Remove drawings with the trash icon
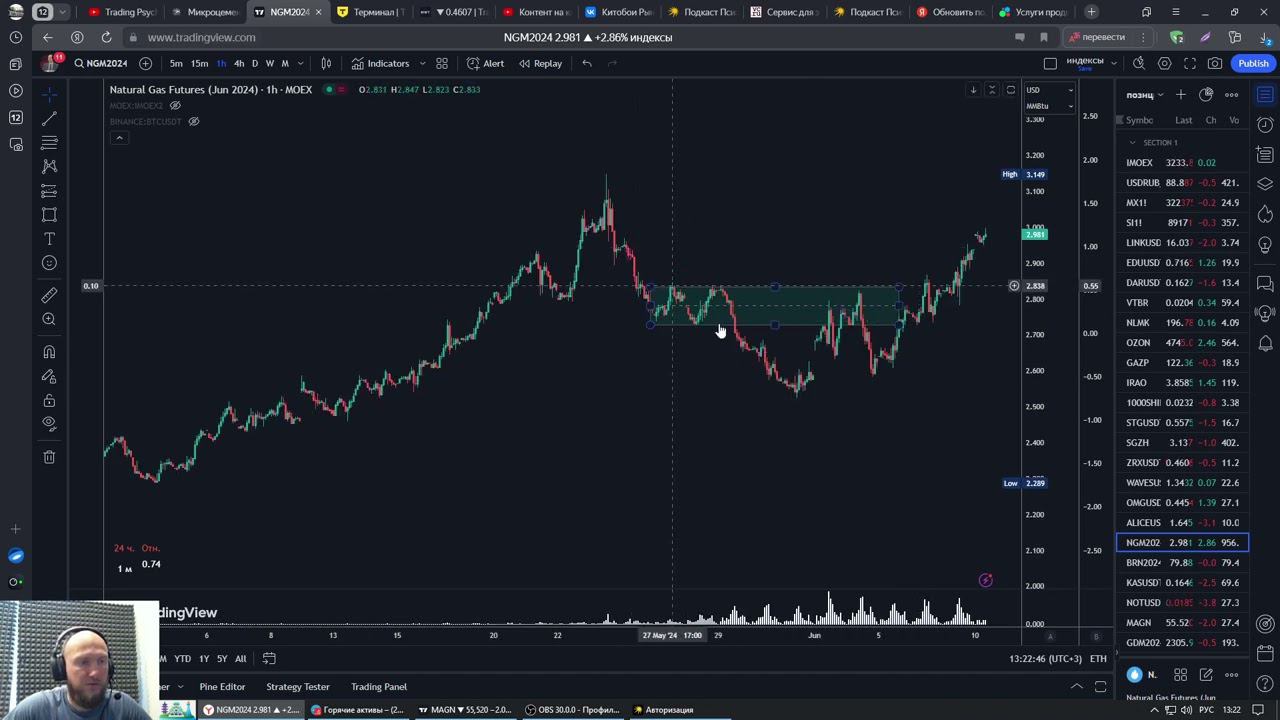Screen dimensions: 1280x720 [x=49, y=457]
